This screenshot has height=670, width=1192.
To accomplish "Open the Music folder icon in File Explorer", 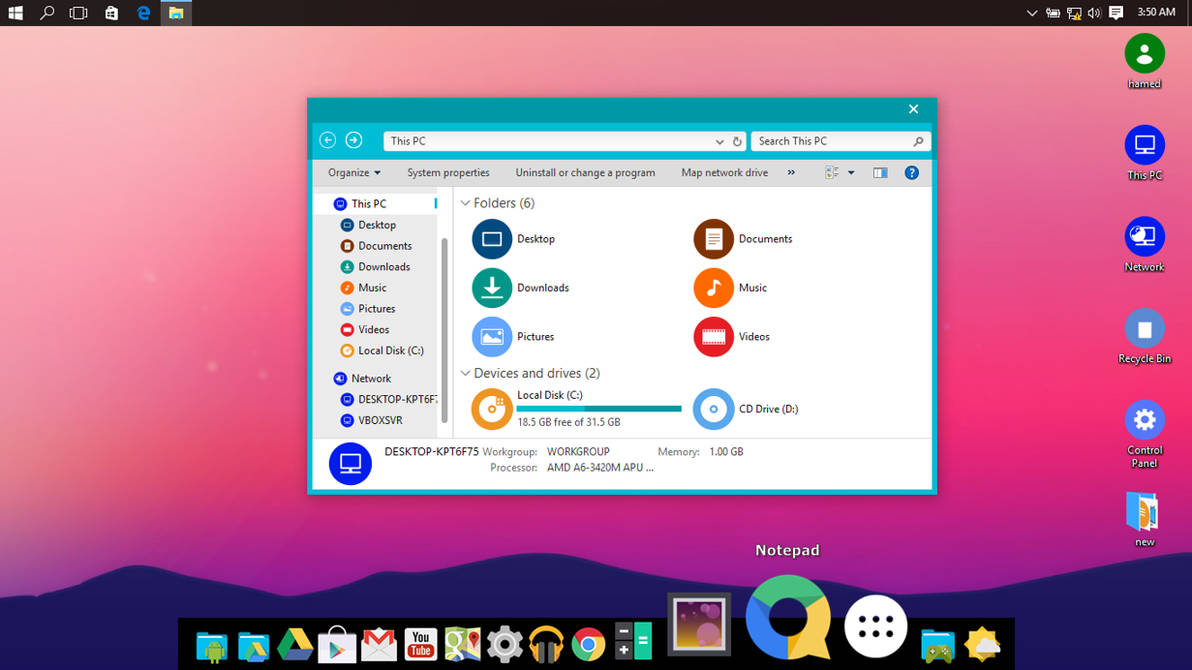I will (x=714, y=287).
